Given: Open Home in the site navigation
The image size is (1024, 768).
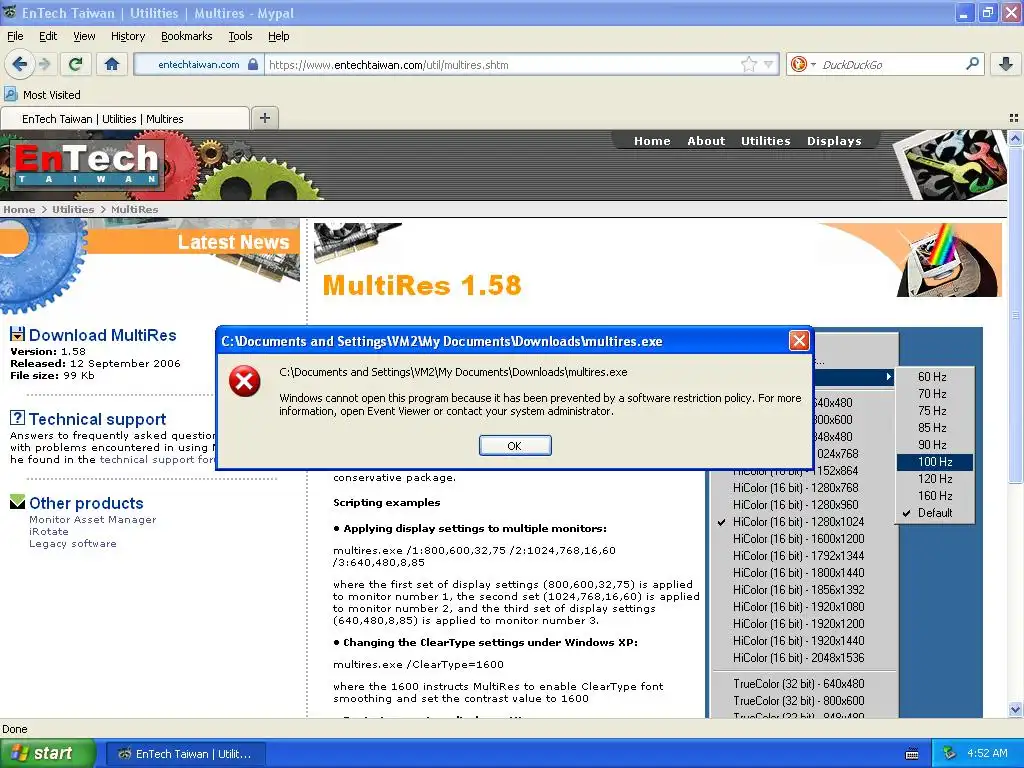Looking at the screenshot, I should [652, 141].
